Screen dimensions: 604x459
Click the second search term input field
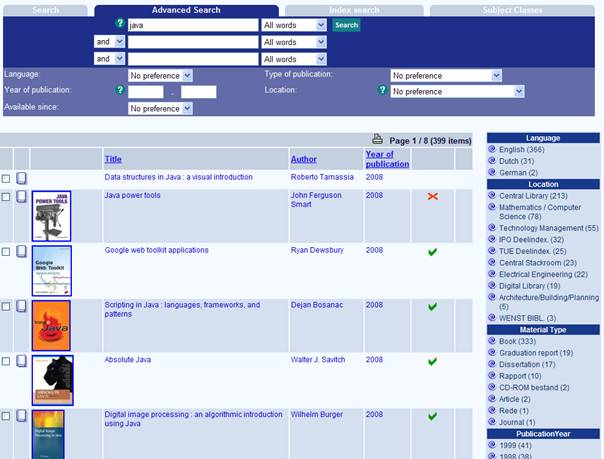193,42
